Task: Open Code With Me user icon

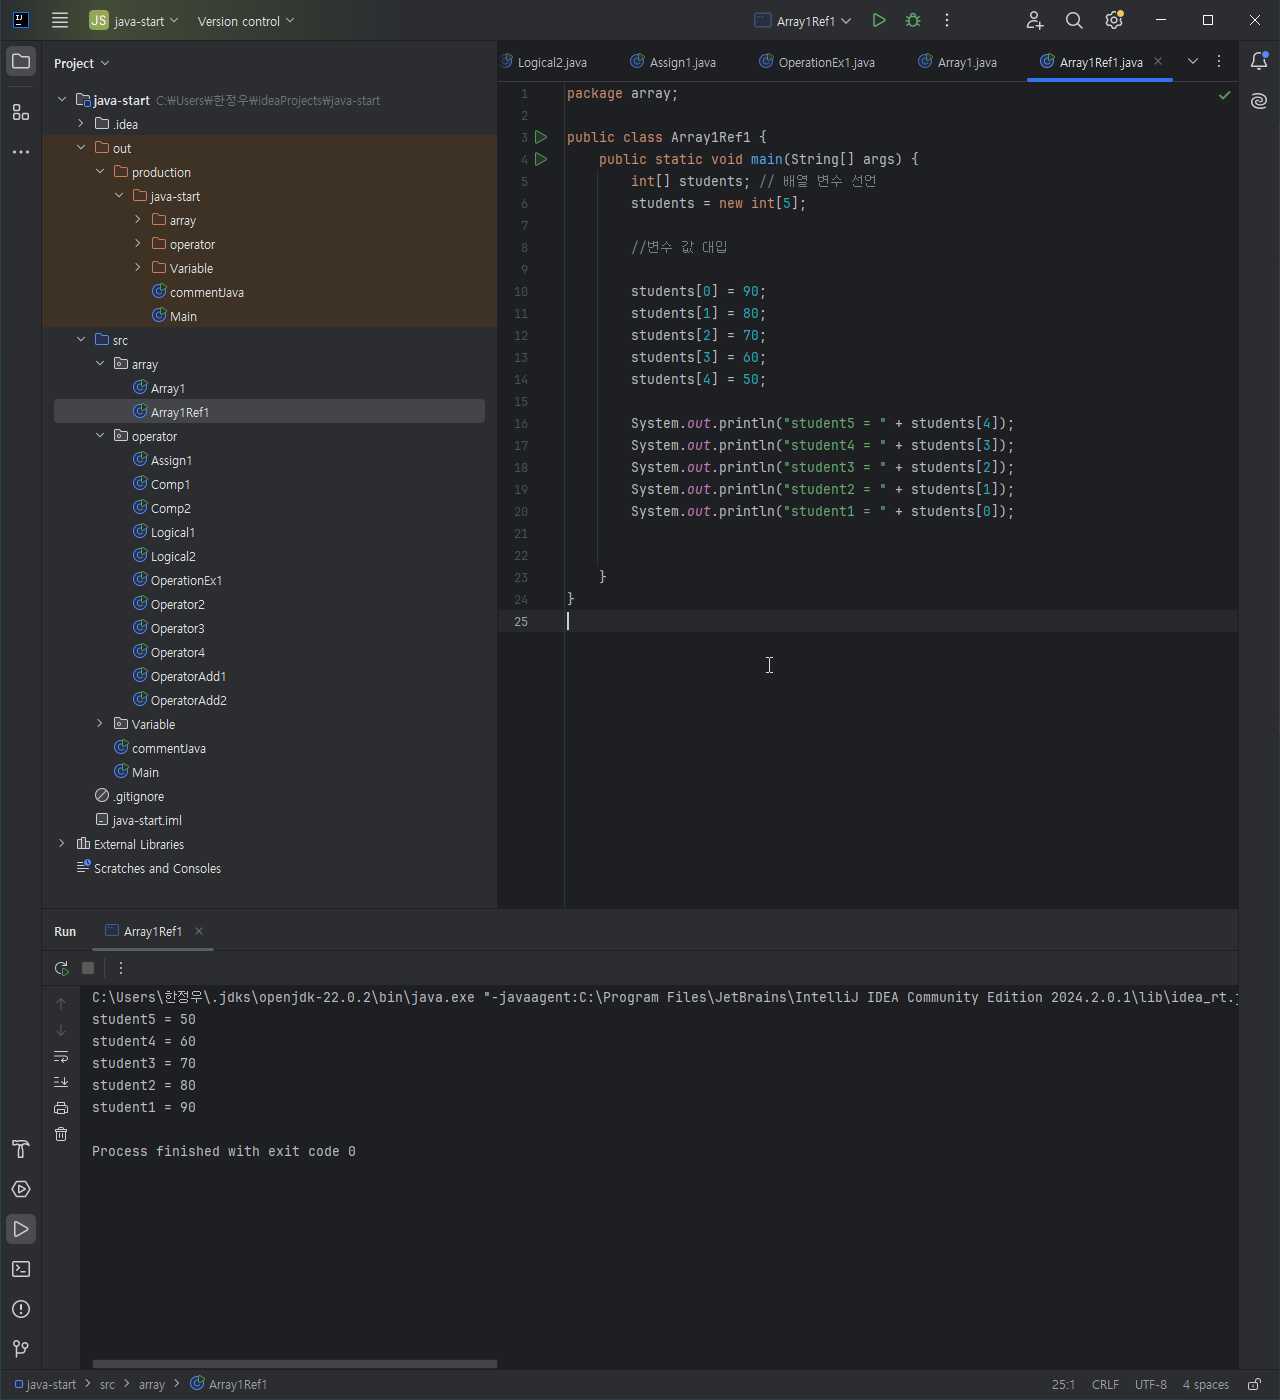Action: (x=1035, y=20)
